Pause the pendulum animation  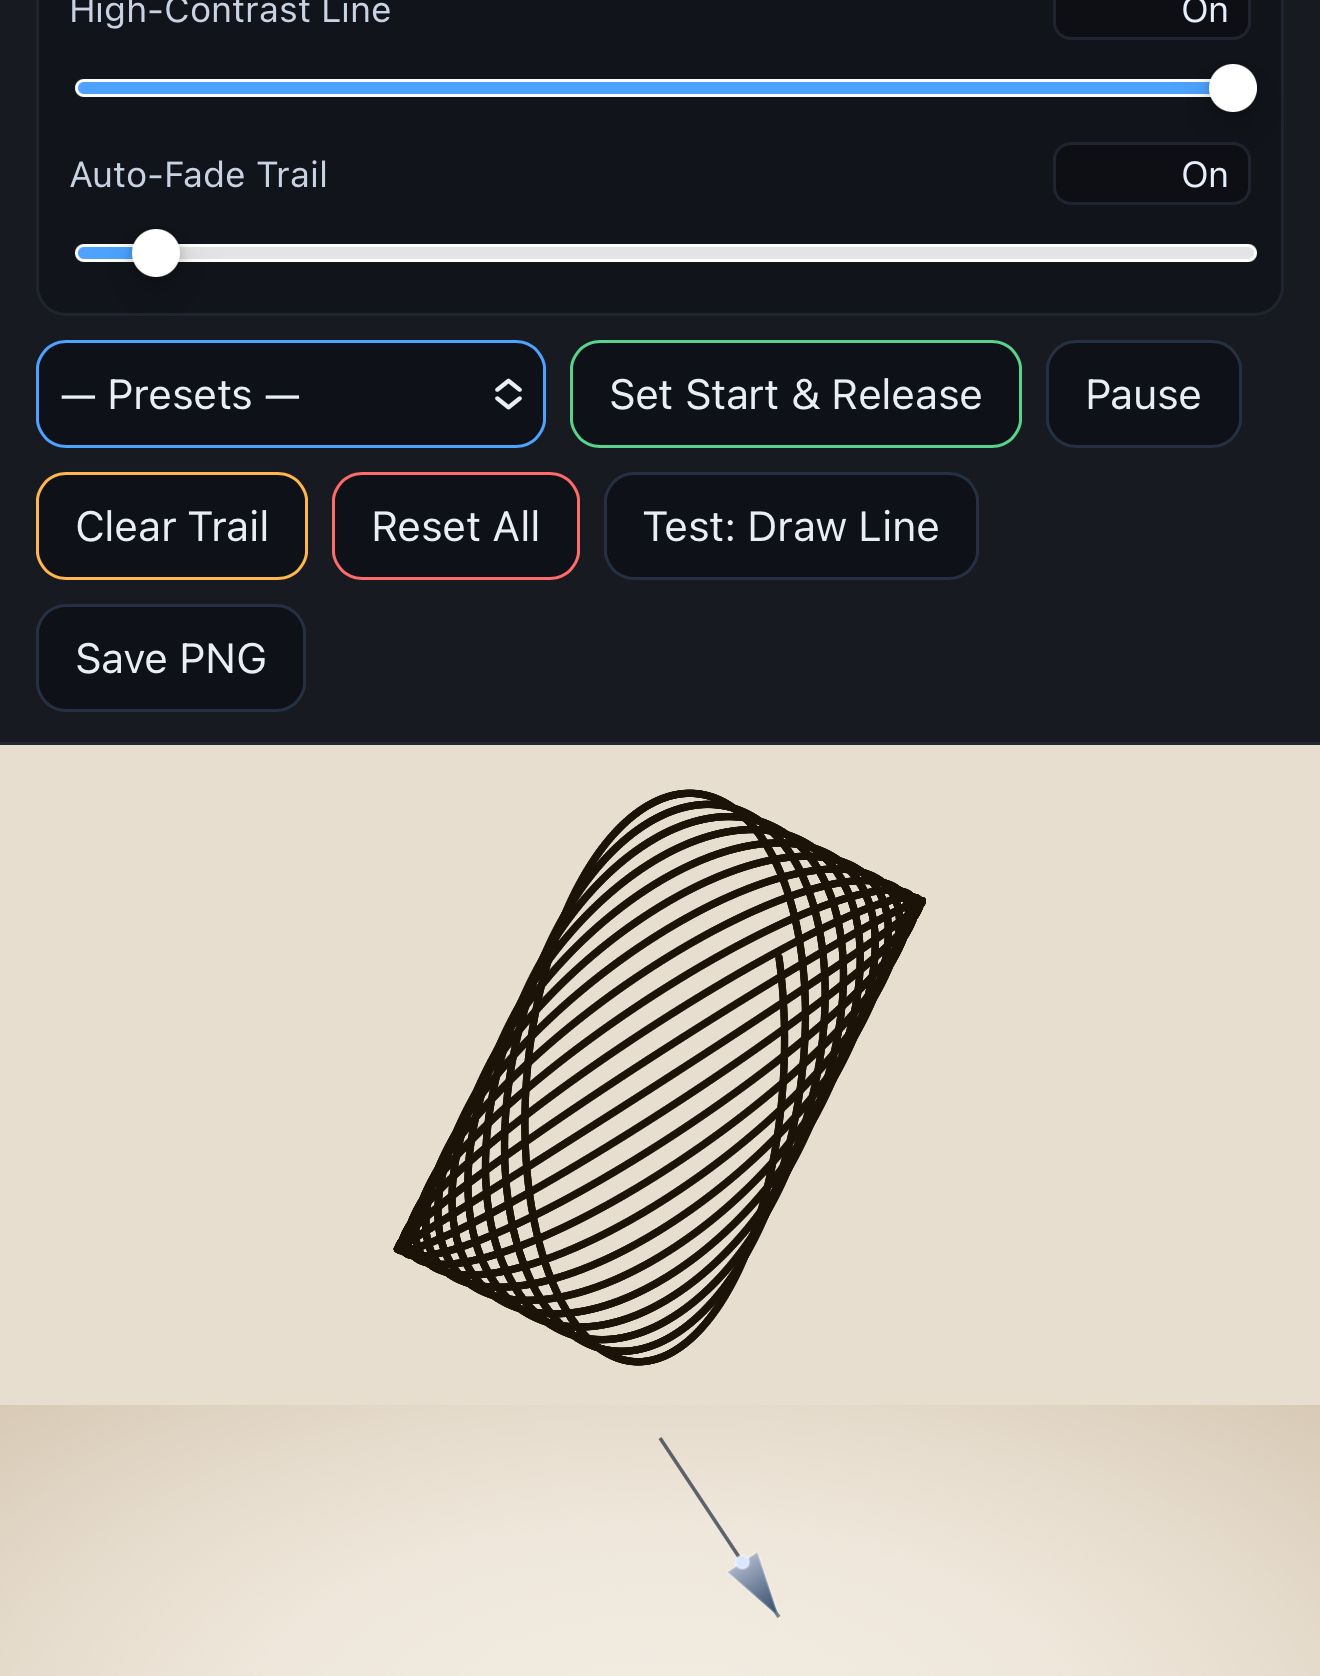pos(1143,394)
